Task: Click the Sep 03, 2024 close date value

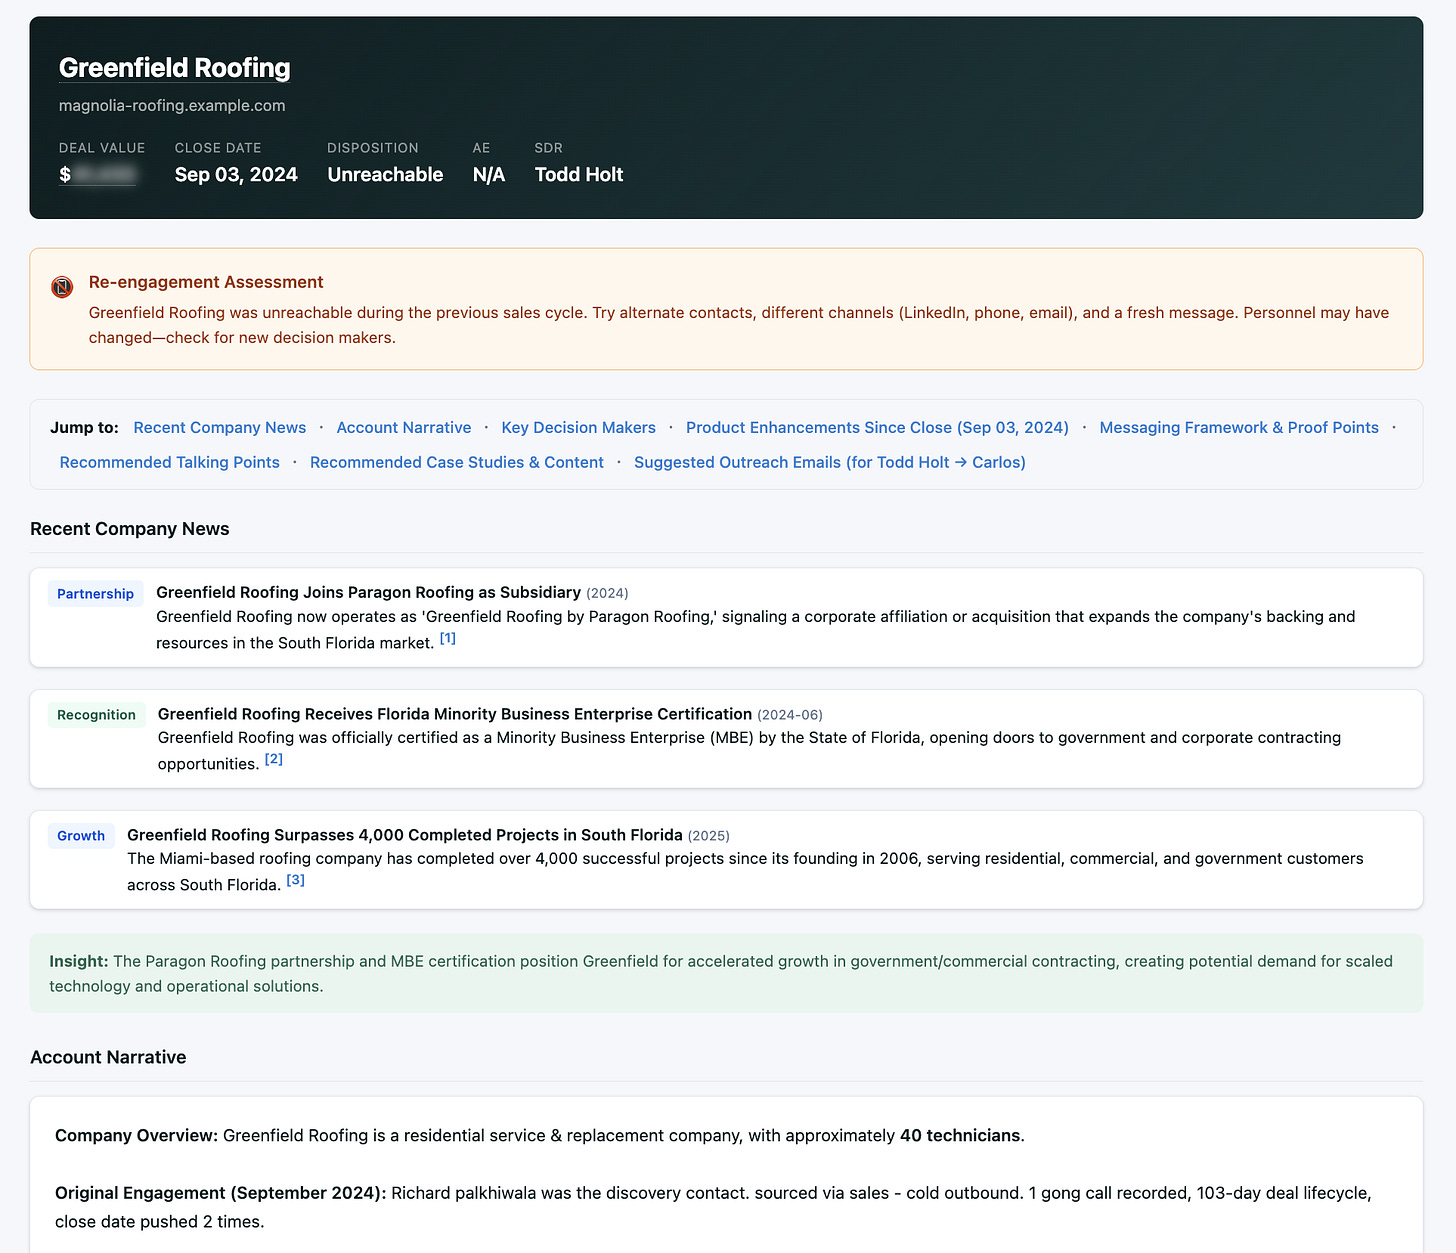Action: (236, 175)
